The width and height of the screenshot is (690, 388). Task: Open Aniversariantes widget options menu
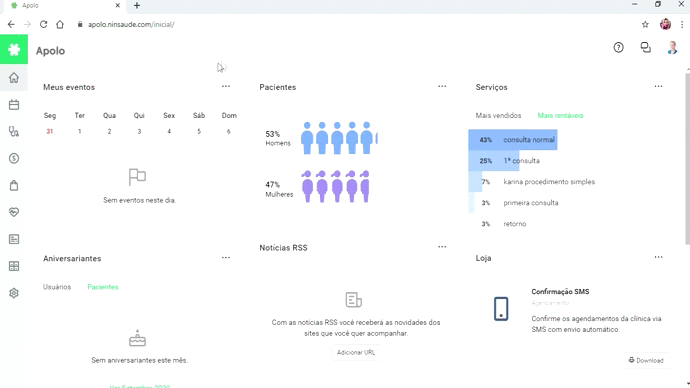pyautogui.click(x=226, y=257)
